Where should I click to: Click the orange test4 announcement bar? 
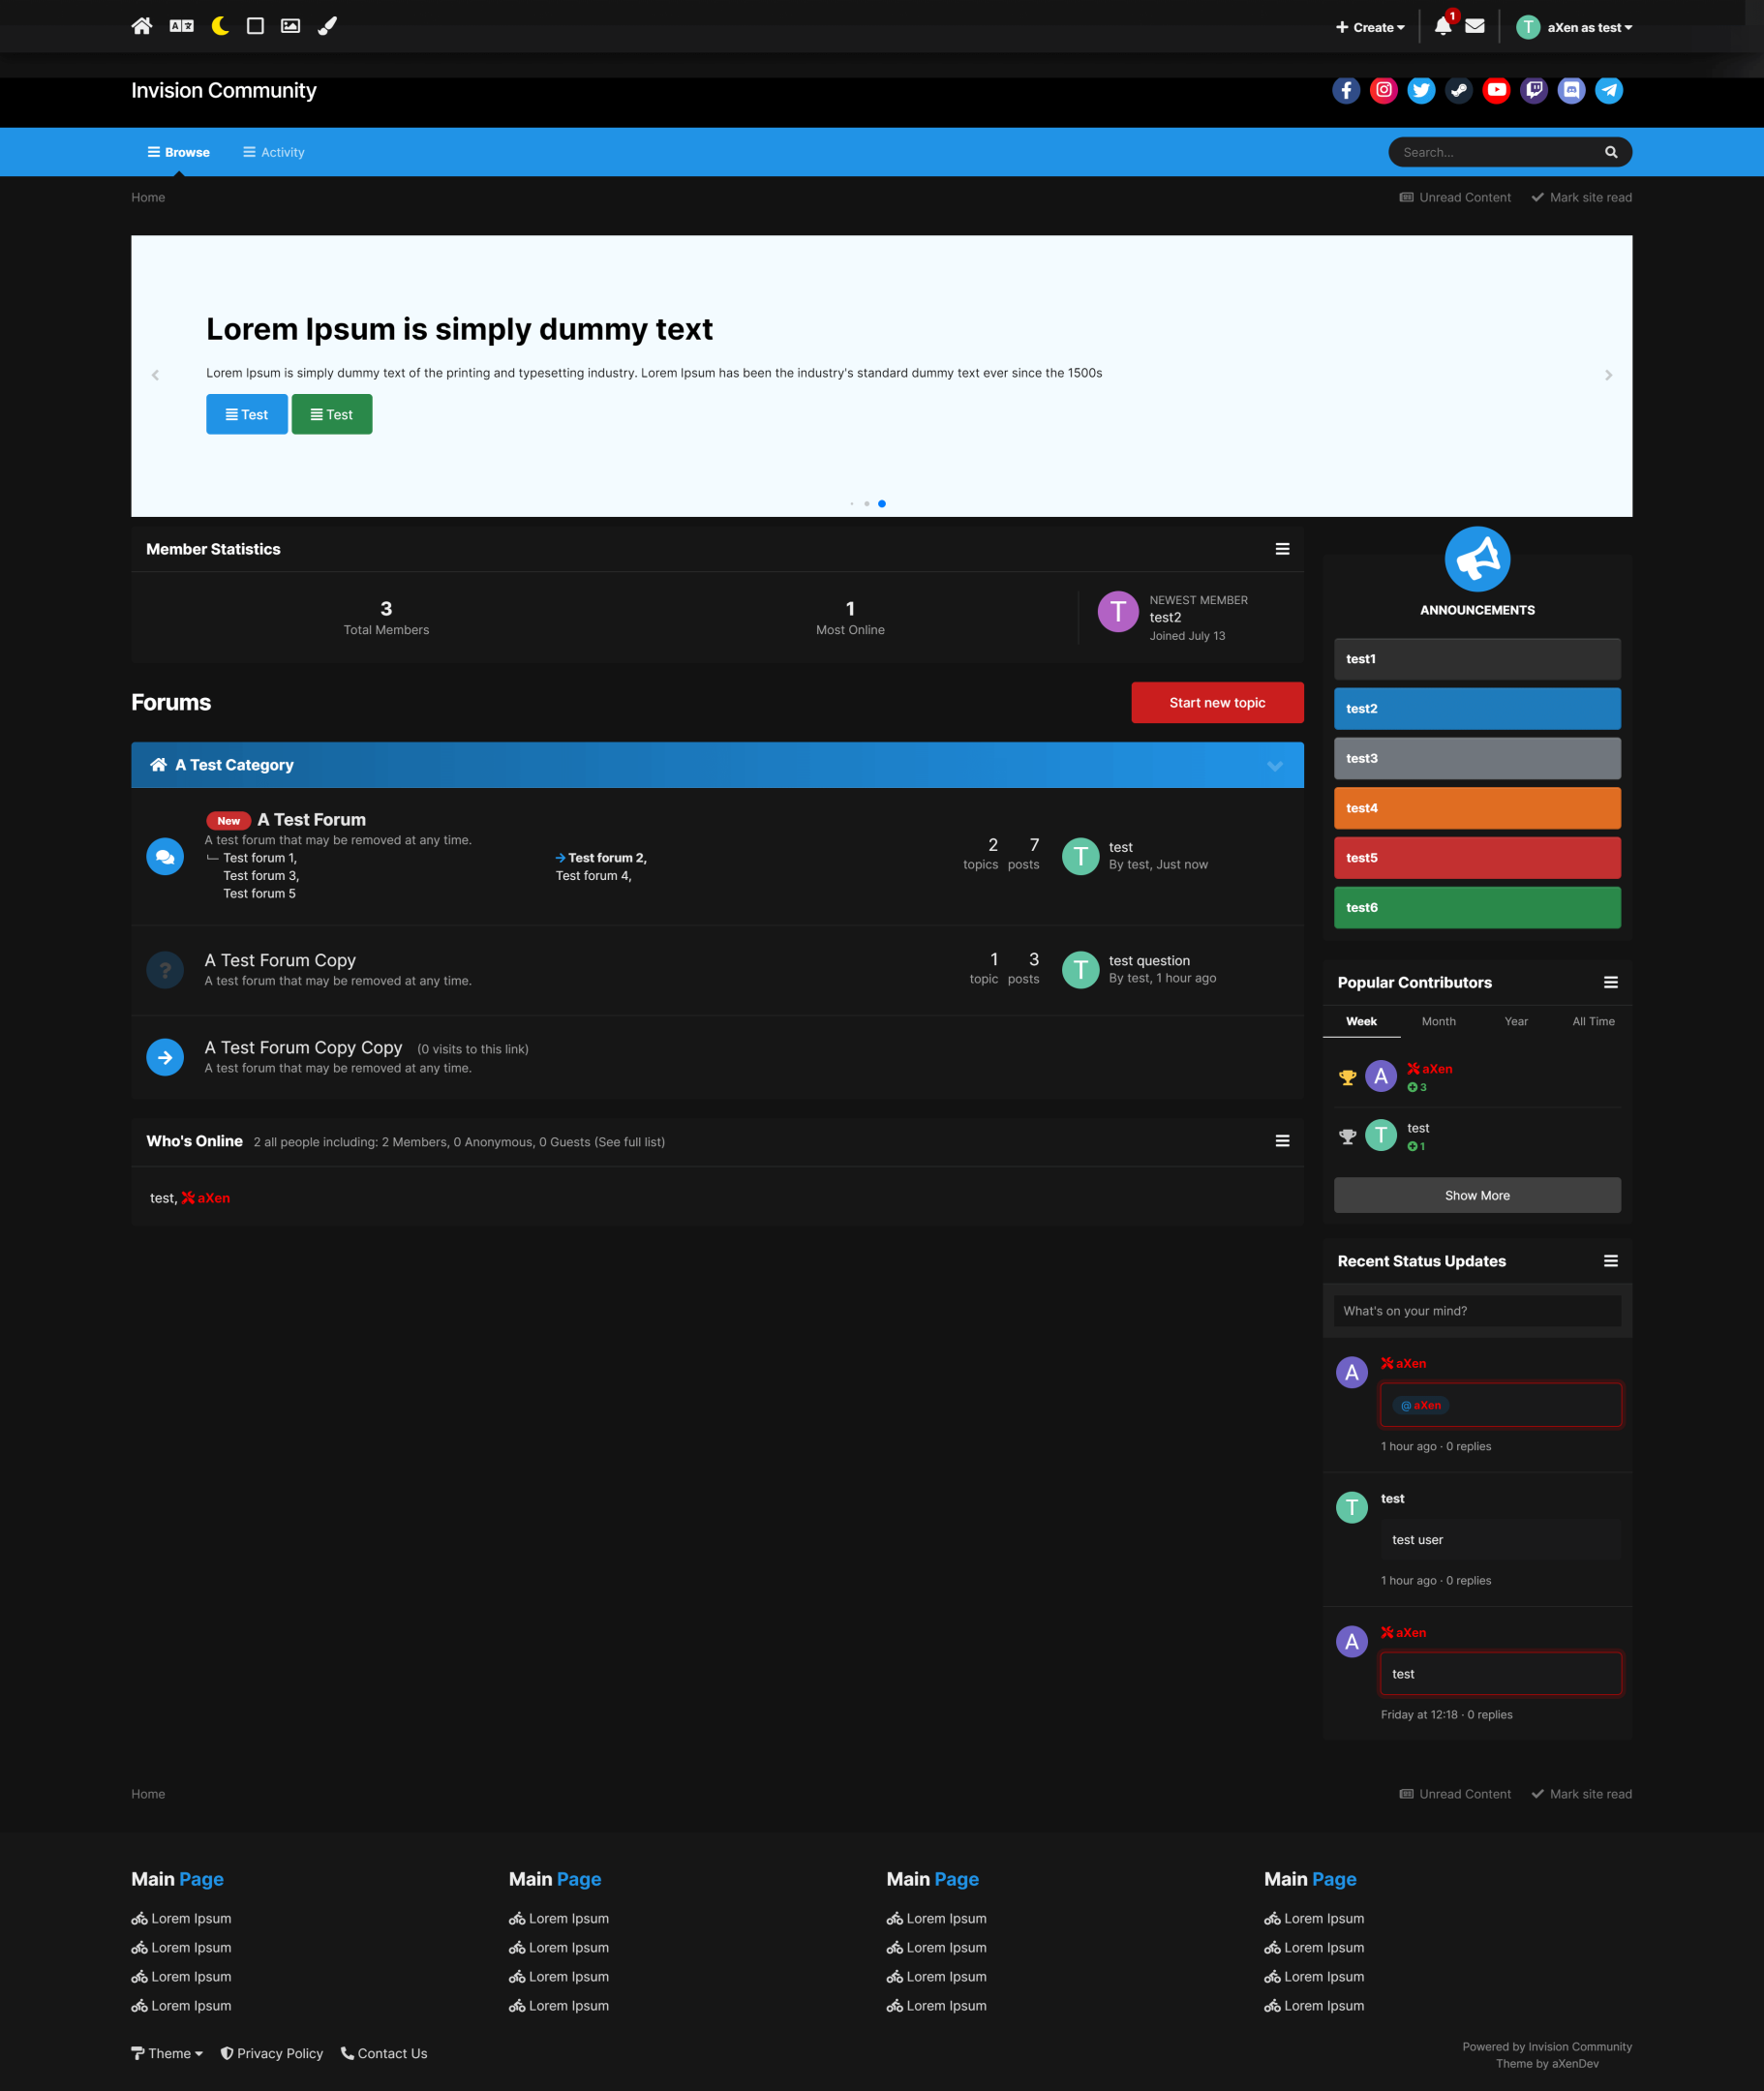click(1476, 807)
